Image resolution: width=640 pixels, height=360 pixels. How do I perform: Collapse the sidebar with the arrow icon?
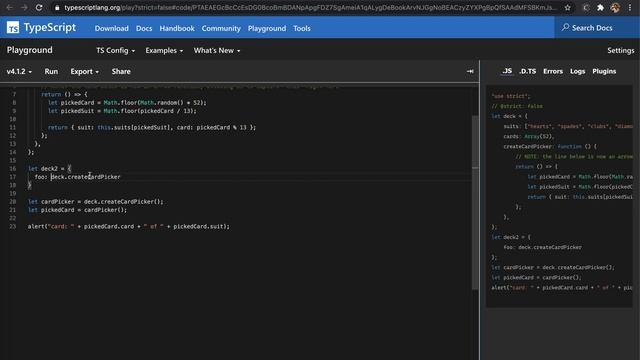470,71
